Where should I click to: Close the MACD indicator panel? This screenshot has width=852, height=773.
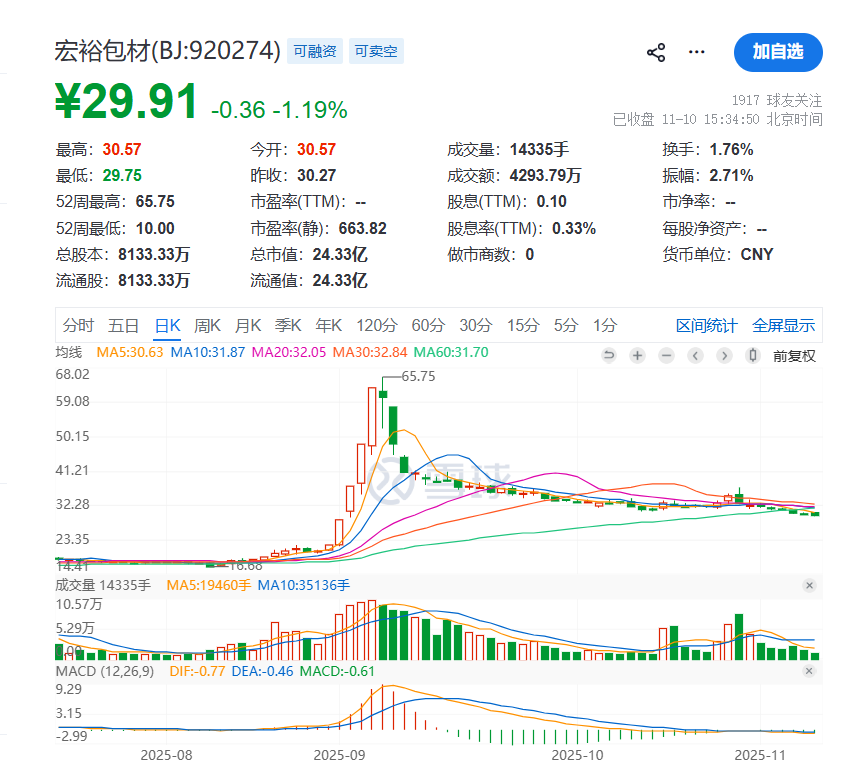(809, 672)
